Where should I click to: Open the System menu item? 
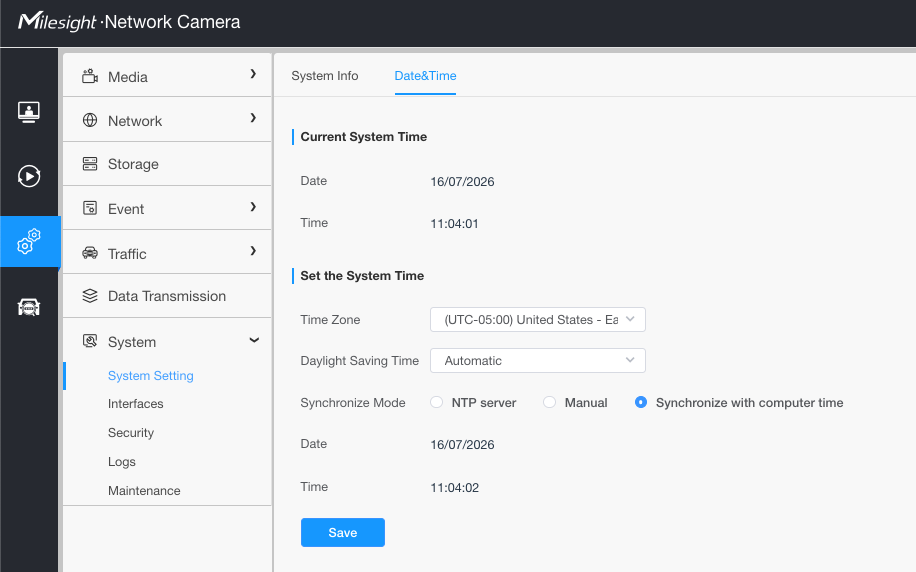coord(167,341)
